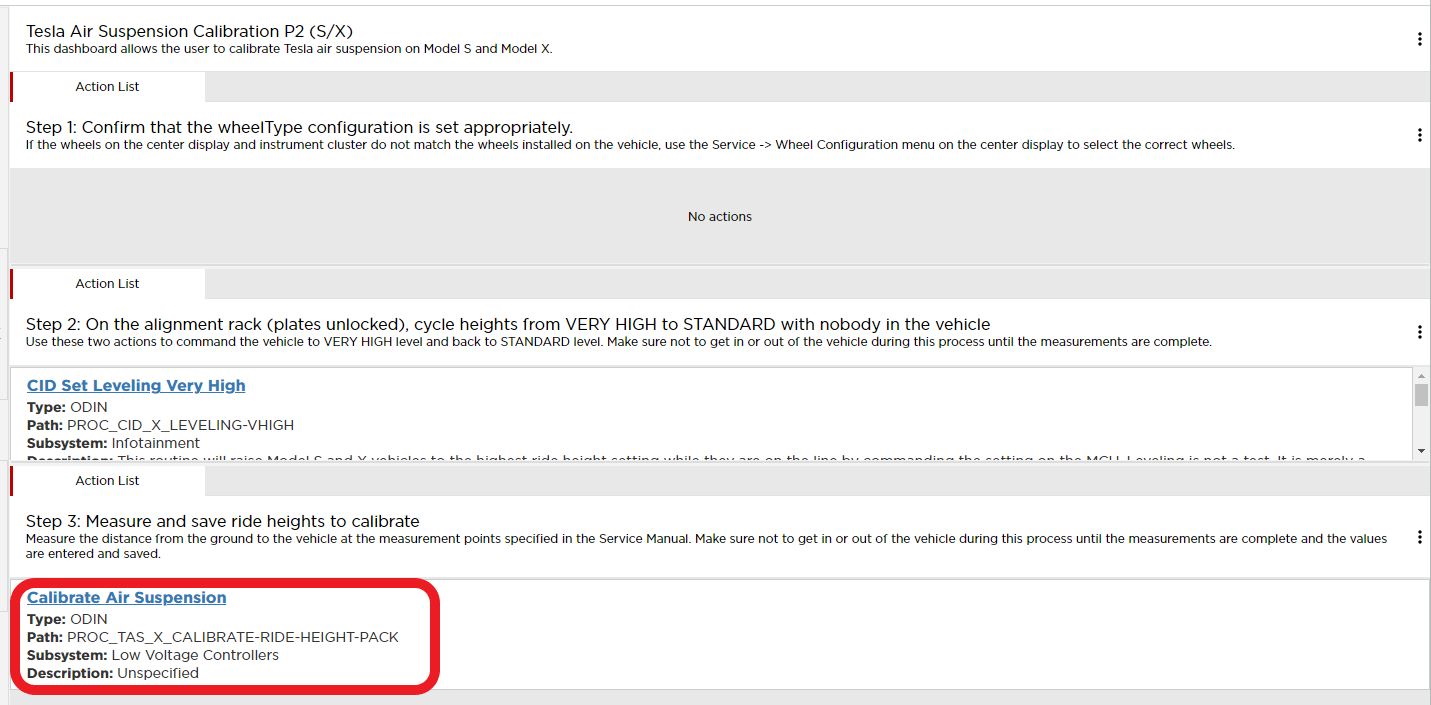Click the Low Voltage Controllers subsystem text
The width and height of the screenshot is (1431, 705).
195,655
